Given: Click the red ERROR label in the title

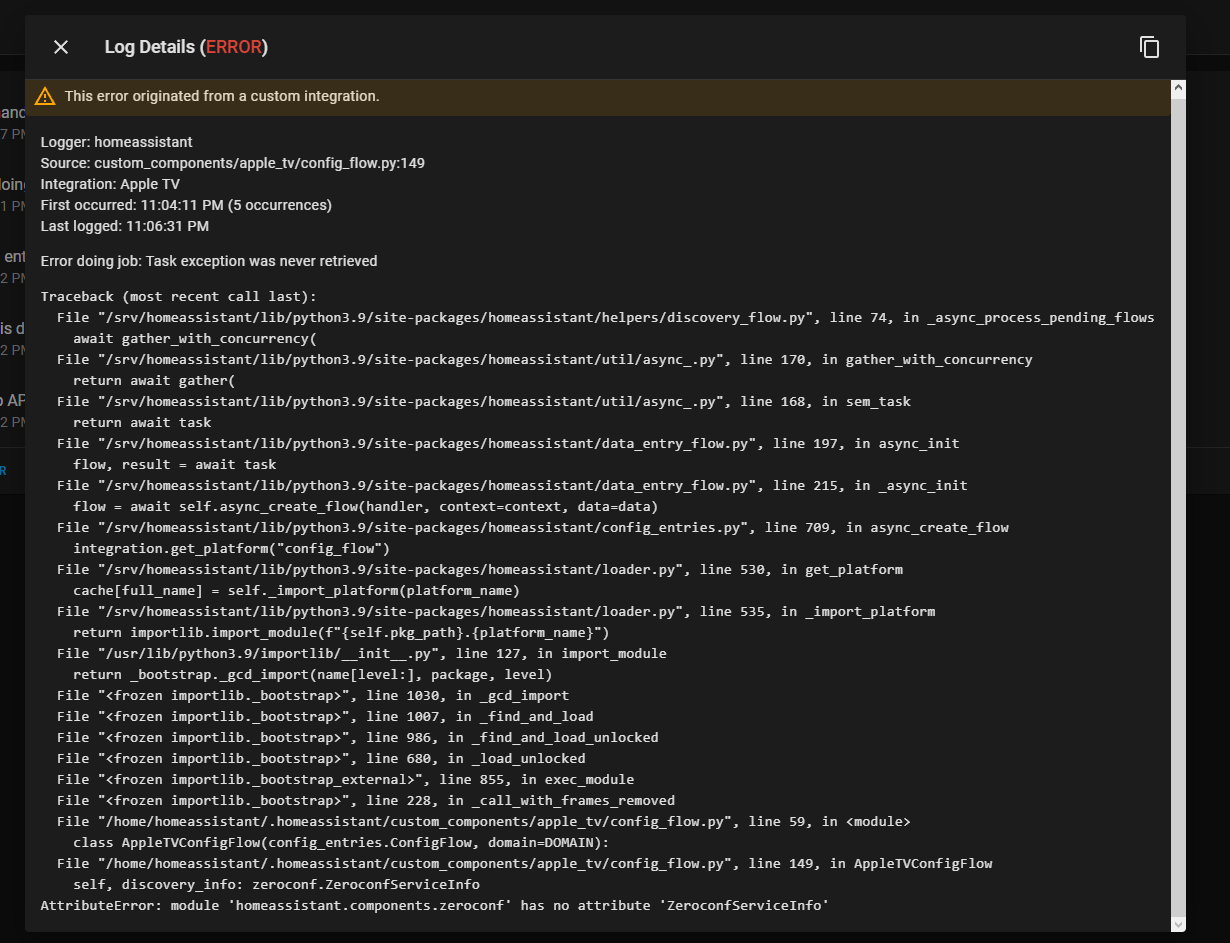Looking at the screenshot, I should (235, 46).
